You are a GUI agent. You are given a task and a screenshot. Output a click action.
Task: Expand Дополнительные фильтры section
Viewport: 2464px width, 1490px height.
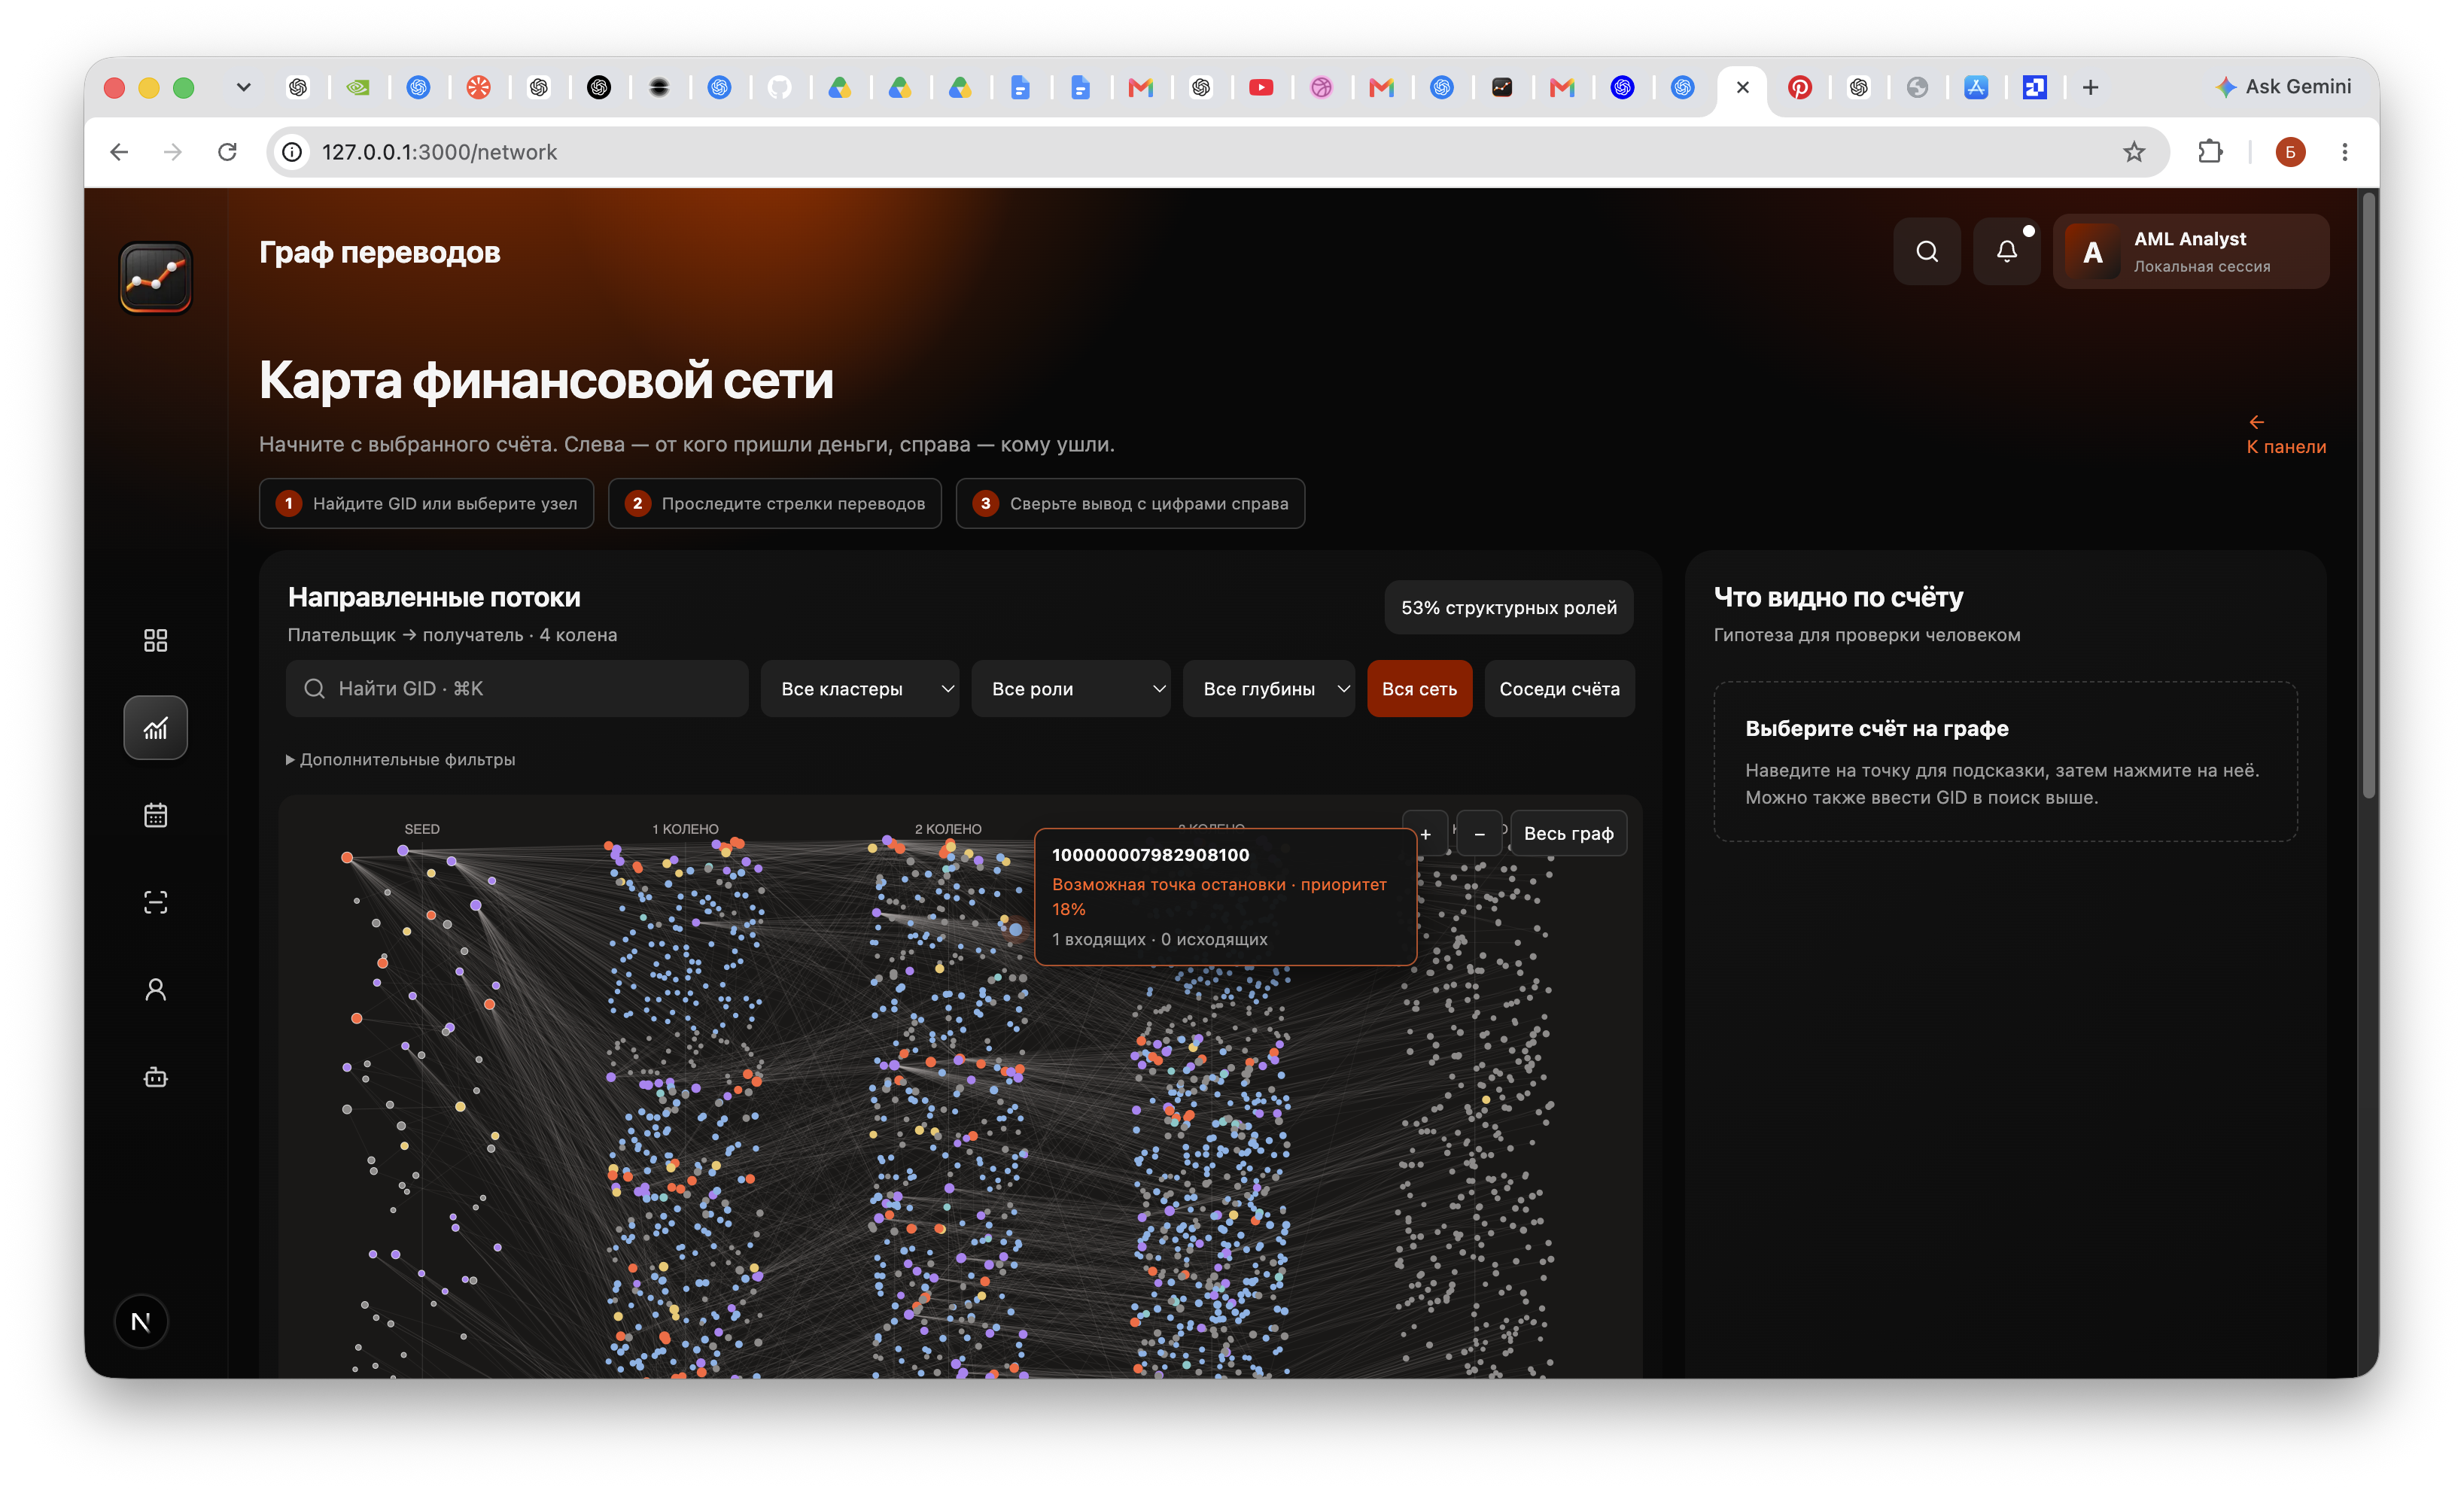(x=400, y=760)
